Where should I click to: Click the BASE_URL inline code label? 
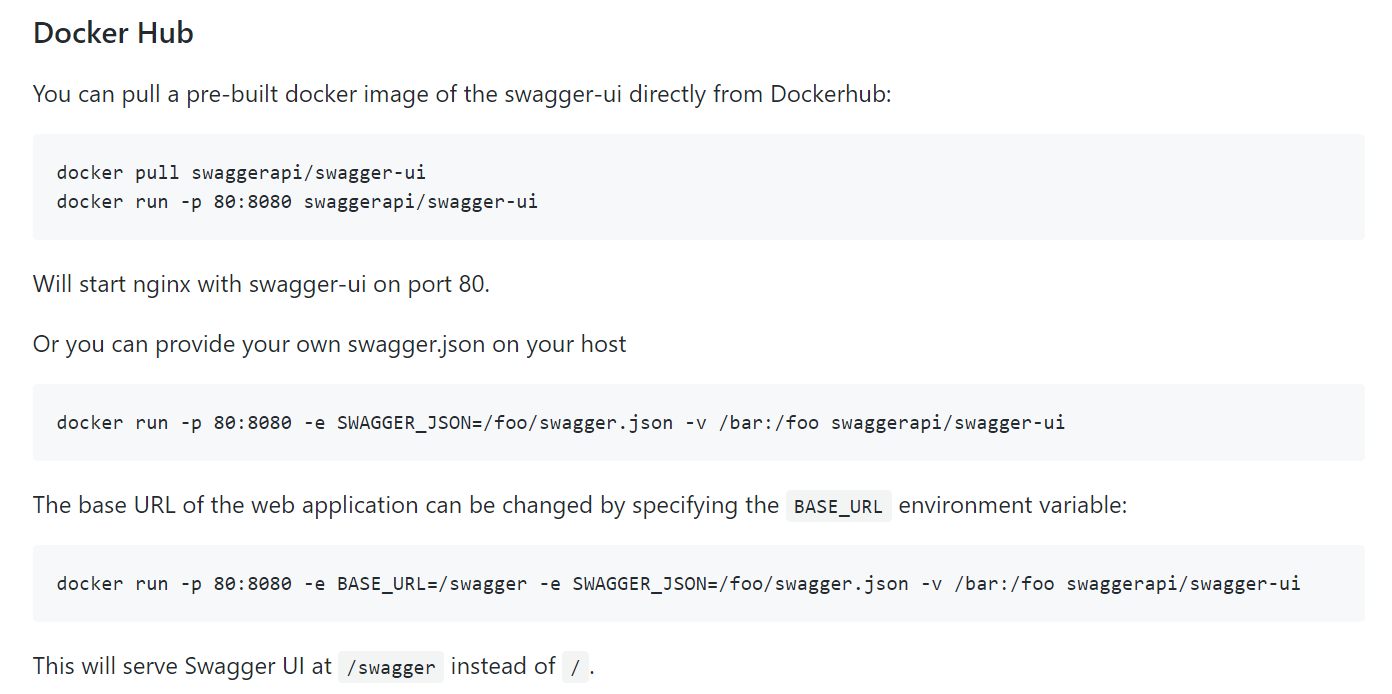[x=838, y=506]
